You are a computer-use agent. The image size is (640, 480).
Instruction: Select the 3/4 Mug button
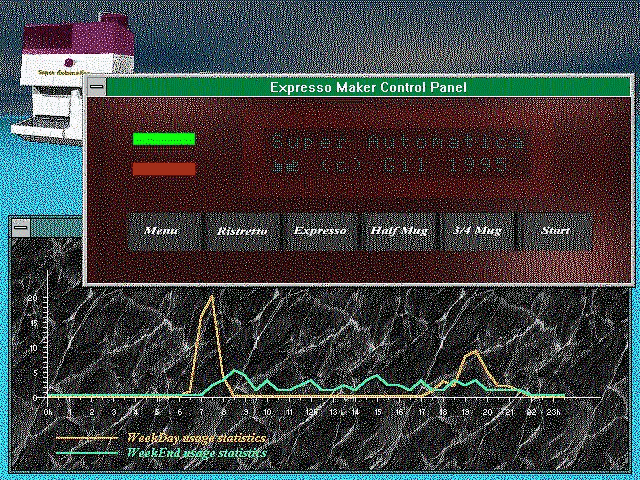[477, 231]
